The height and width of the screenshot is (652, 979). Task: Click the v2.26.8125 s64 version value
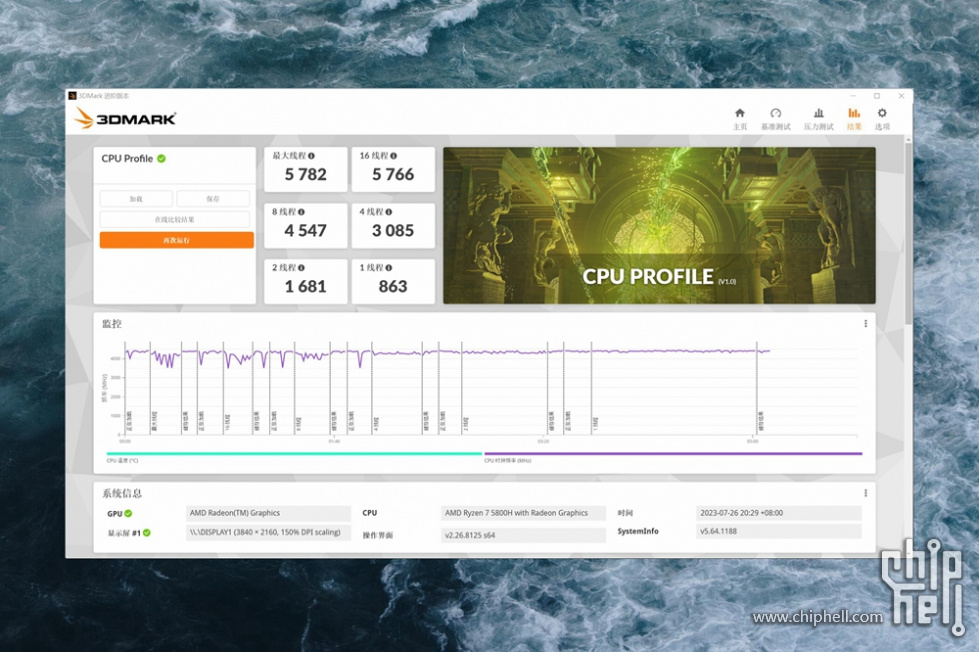(523, 535)
